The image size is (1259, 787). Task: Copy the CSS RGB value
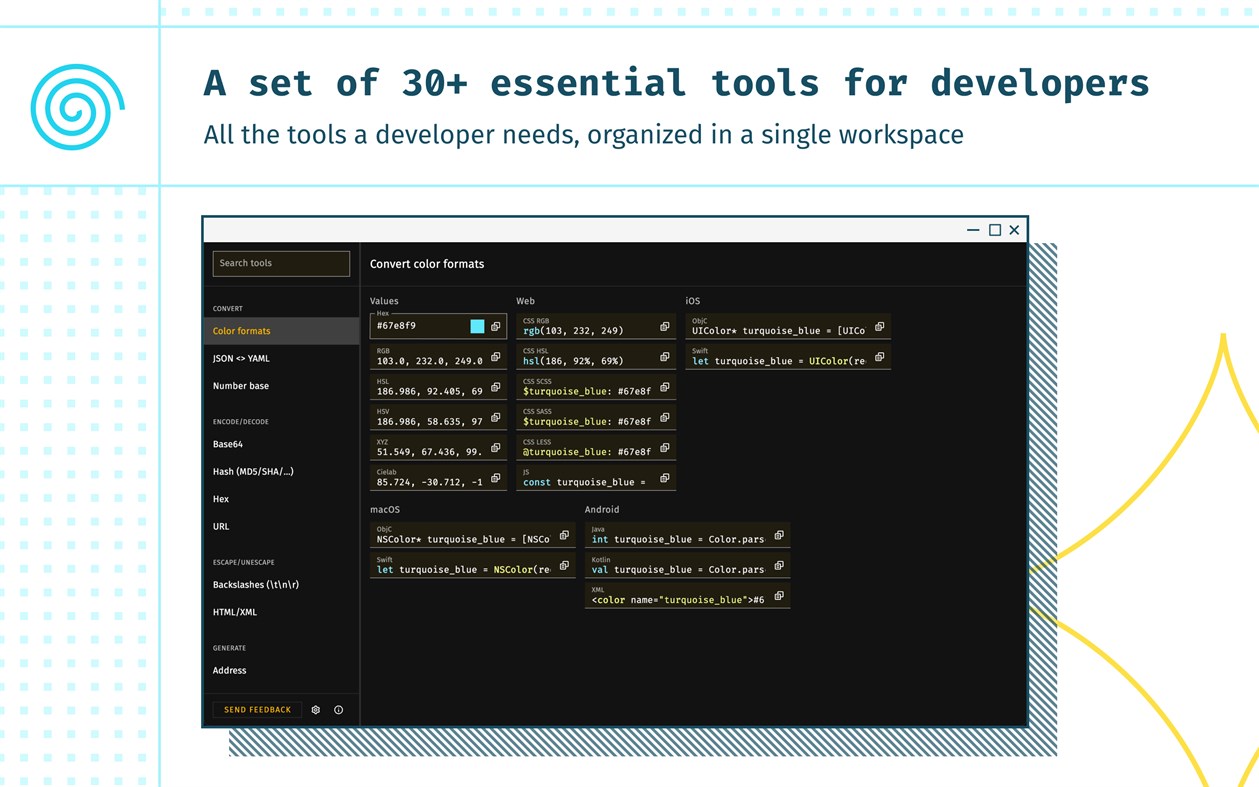pos(662,325)
